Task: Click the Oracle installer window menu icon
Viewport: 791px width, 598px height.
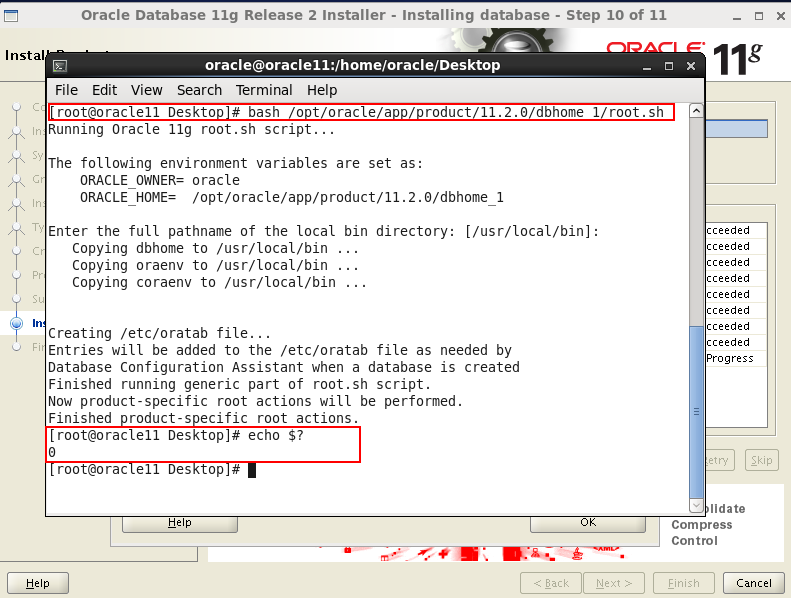Action: coord(11,16)
